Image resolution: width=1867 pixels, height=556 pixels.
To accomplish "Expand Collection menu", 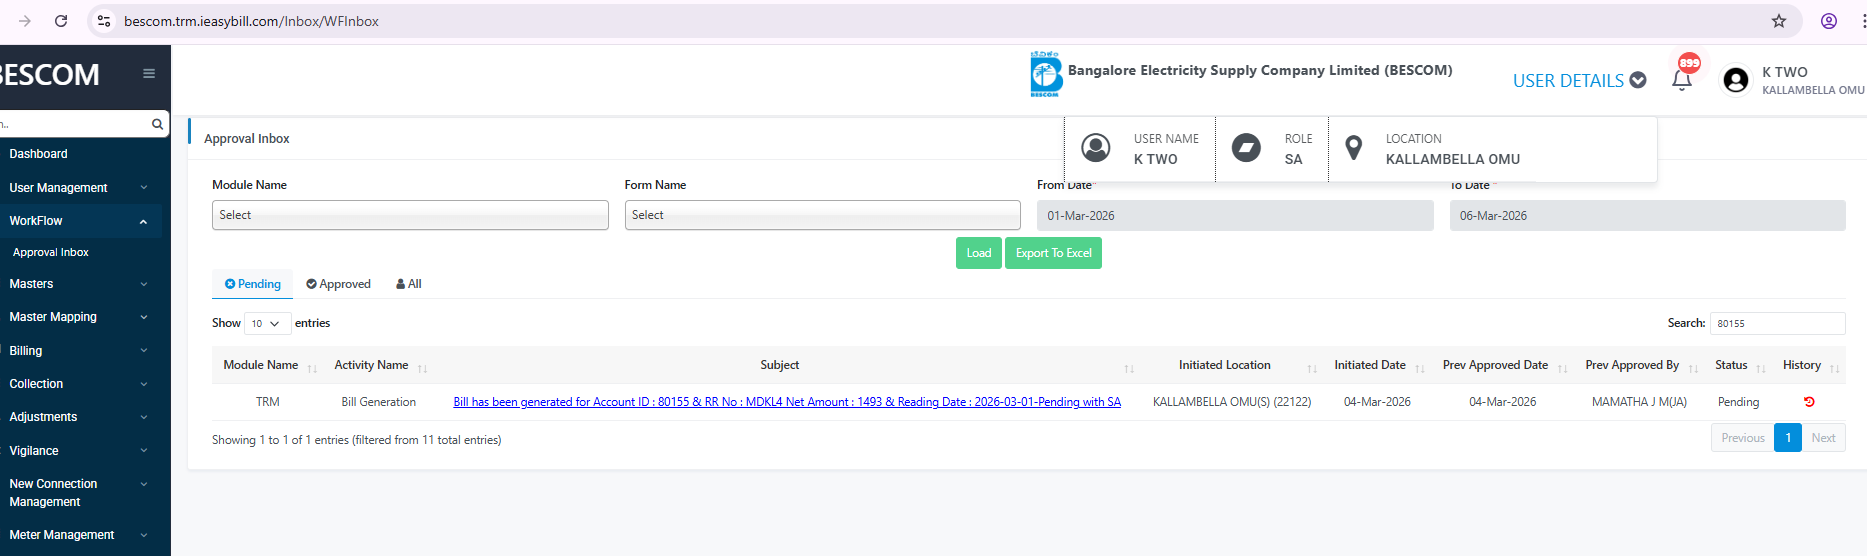I will [x=81, y=384].
